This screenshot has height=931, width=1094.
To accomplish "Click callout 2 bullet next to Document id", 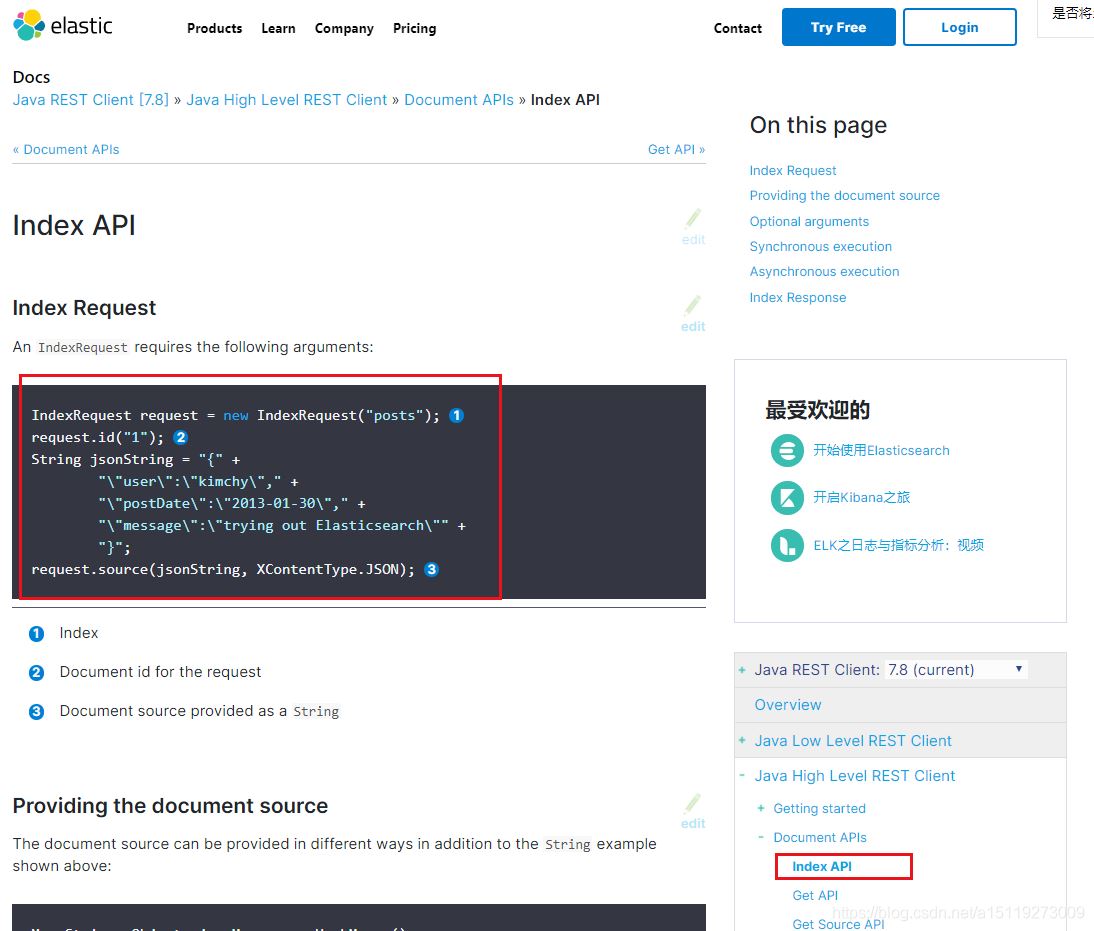I will point(36,672).
